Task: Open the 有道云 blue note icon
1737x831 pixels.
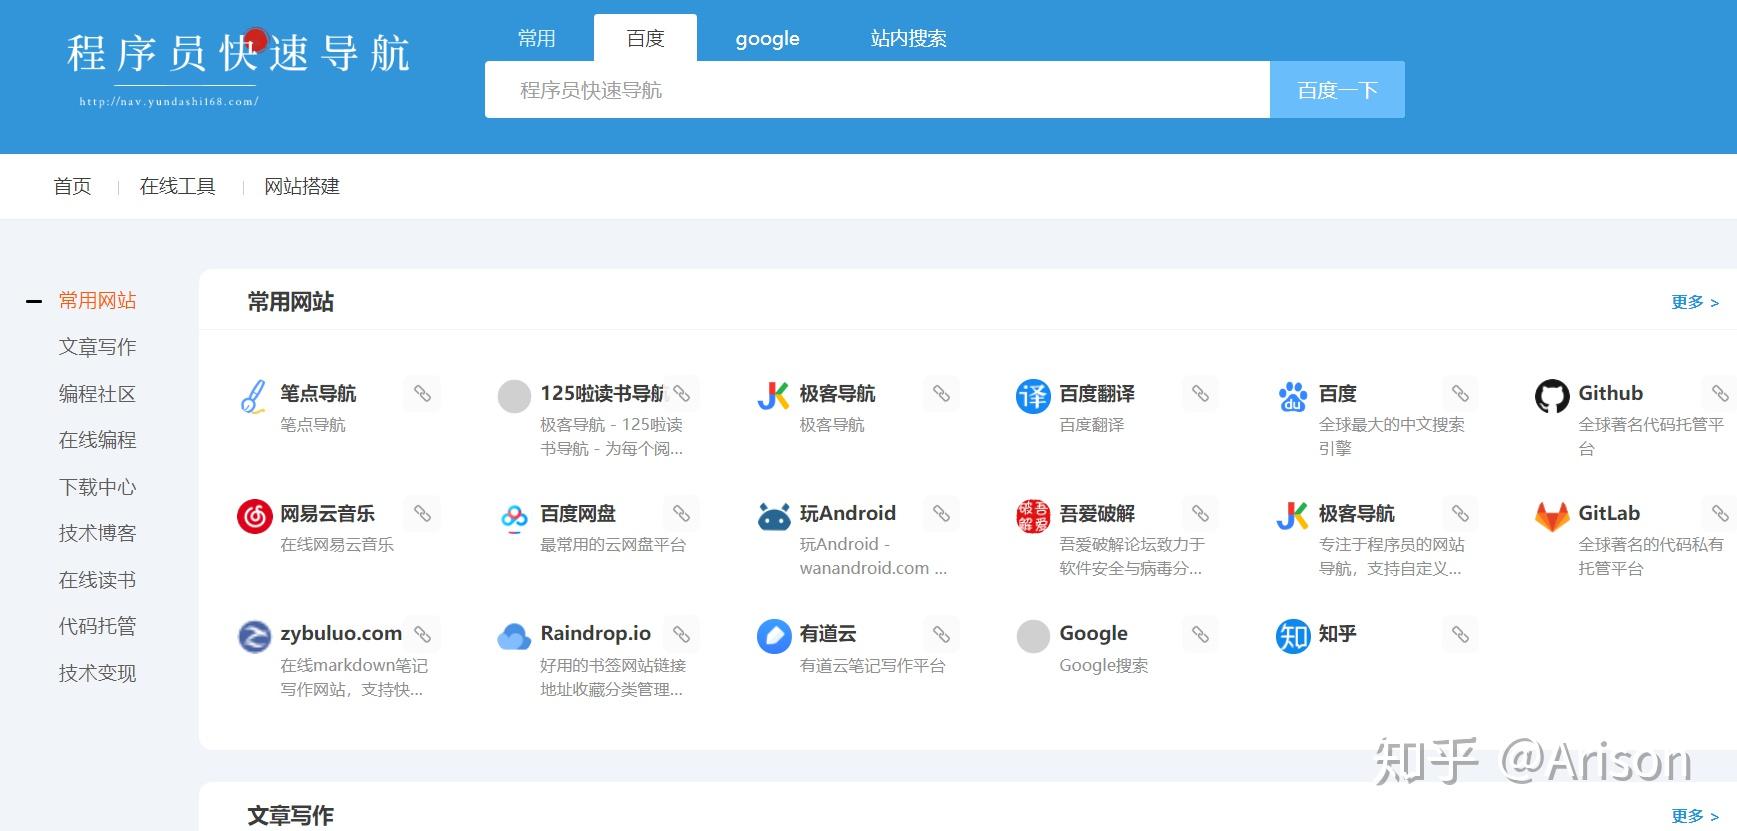Action: (773, 636)
